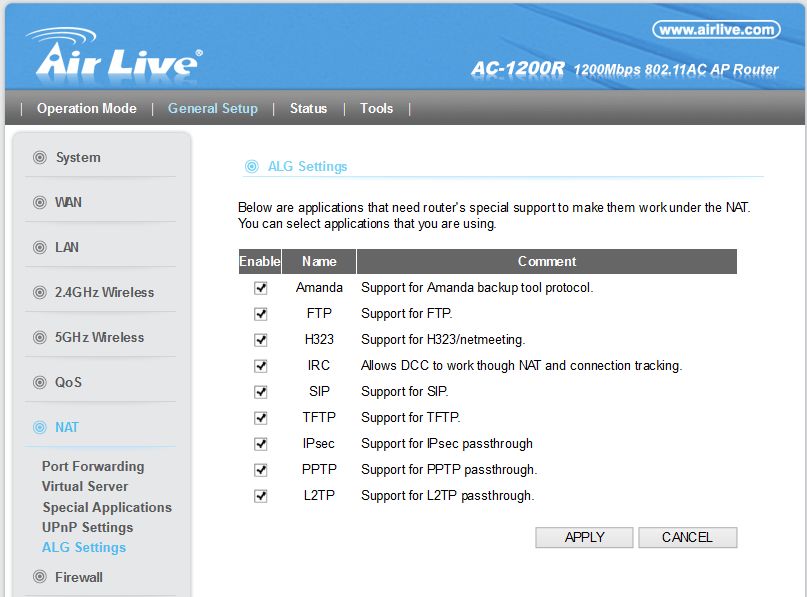This screenshot has height=597, width=807.
Task: Toggle the L2TP passthrough checkbox
Action: pos(261,496)
